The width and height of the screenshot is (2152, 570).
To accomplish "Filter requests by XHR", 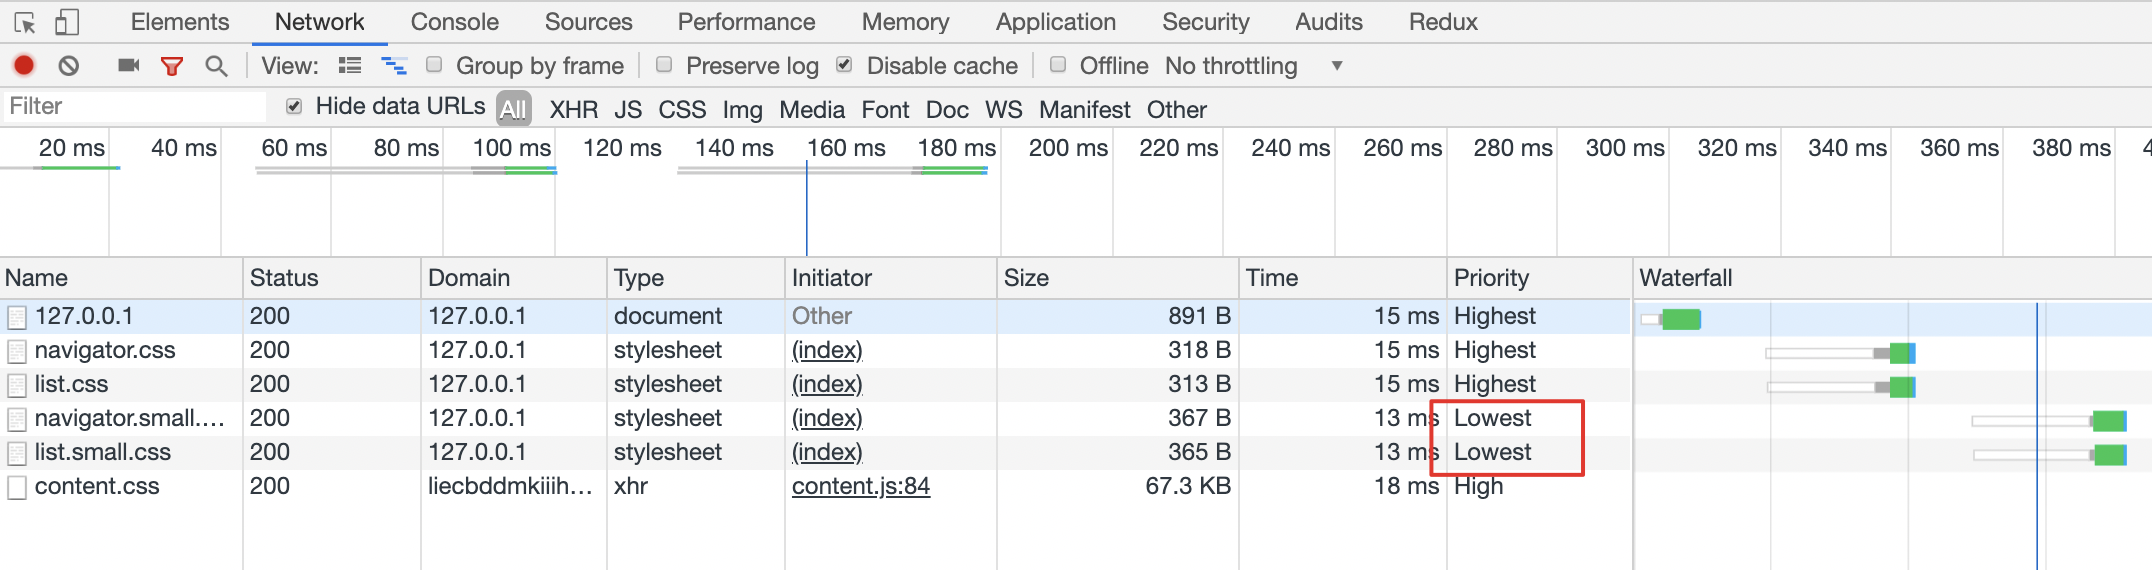I will click(x=574, y=109).
